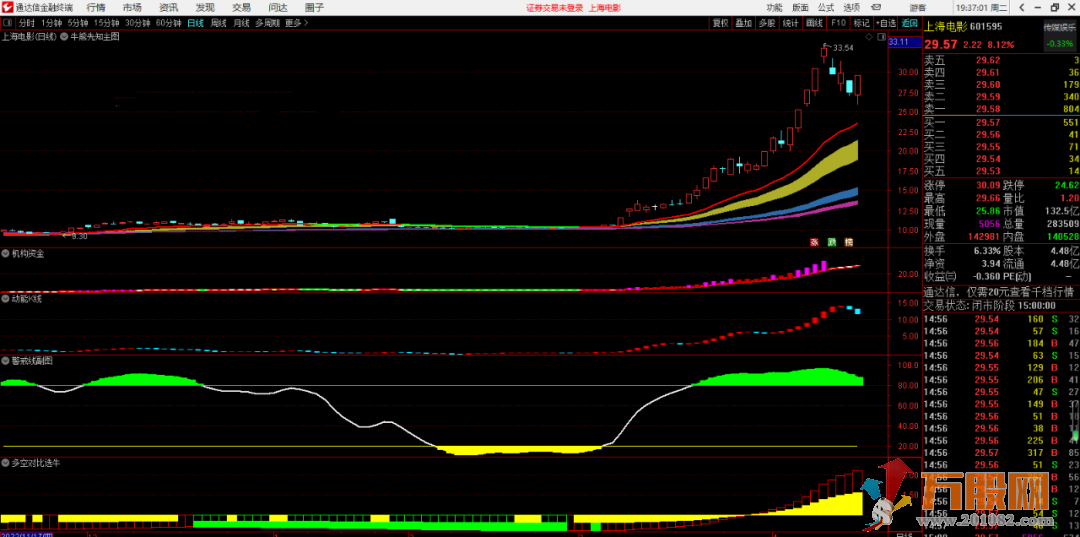Click the 返回 return button
The image size is (1080, 537).
pos(910,23)
